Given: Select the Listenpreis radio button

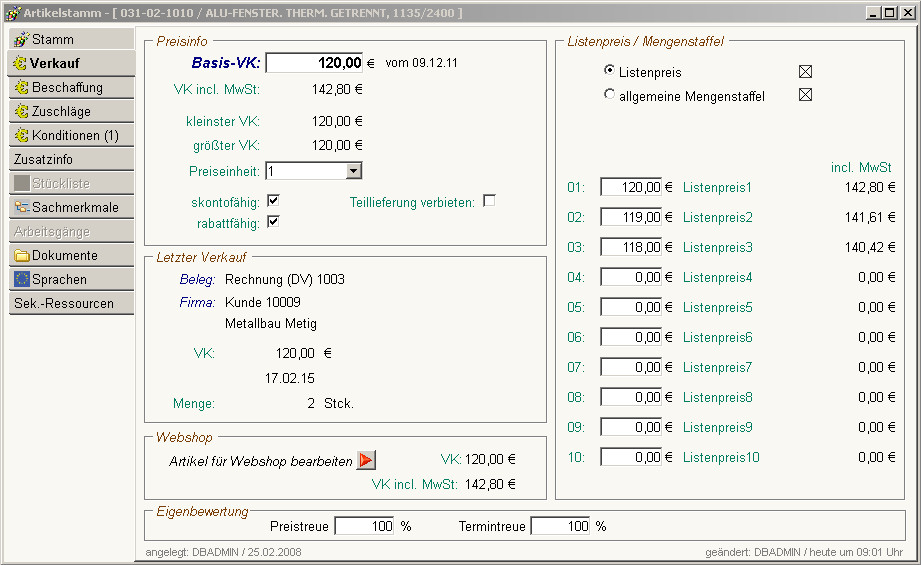Looking at the screenshot, I should 609,70.
